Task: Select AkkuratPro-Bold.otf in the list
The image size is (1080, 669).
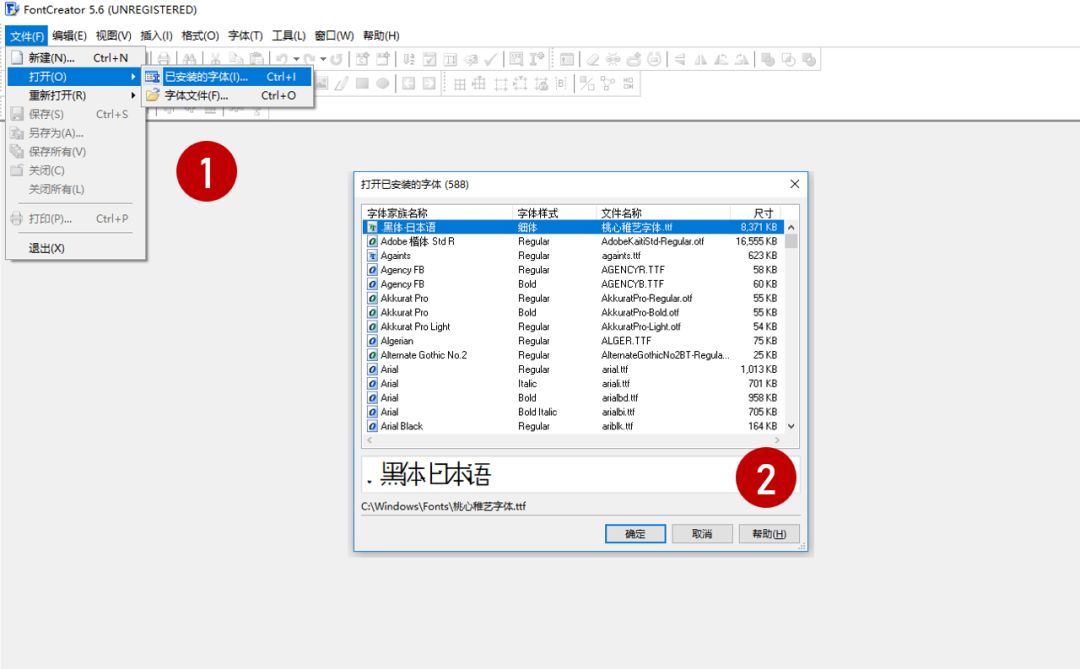Action: [640, 312]
